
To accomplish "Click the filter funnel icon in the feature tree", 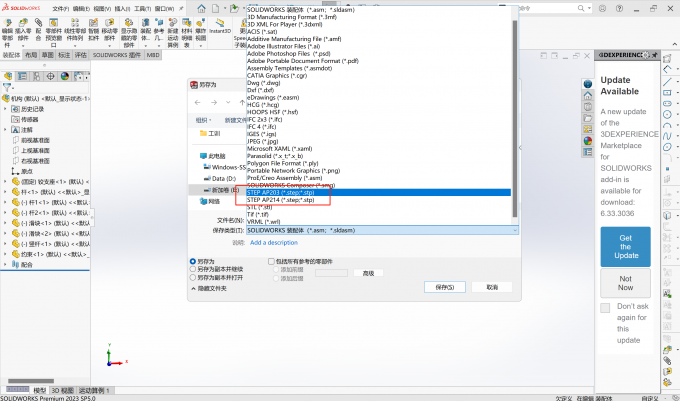I will pyautogui.click(x=7, y=88).
